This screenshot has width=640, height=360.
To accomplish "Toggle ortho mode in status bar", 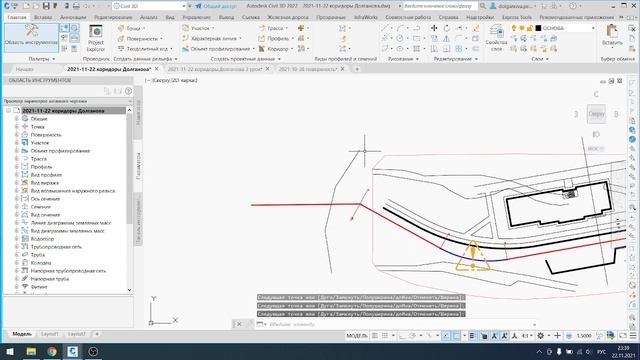I will pyautogui.click(x=402, y=336).
